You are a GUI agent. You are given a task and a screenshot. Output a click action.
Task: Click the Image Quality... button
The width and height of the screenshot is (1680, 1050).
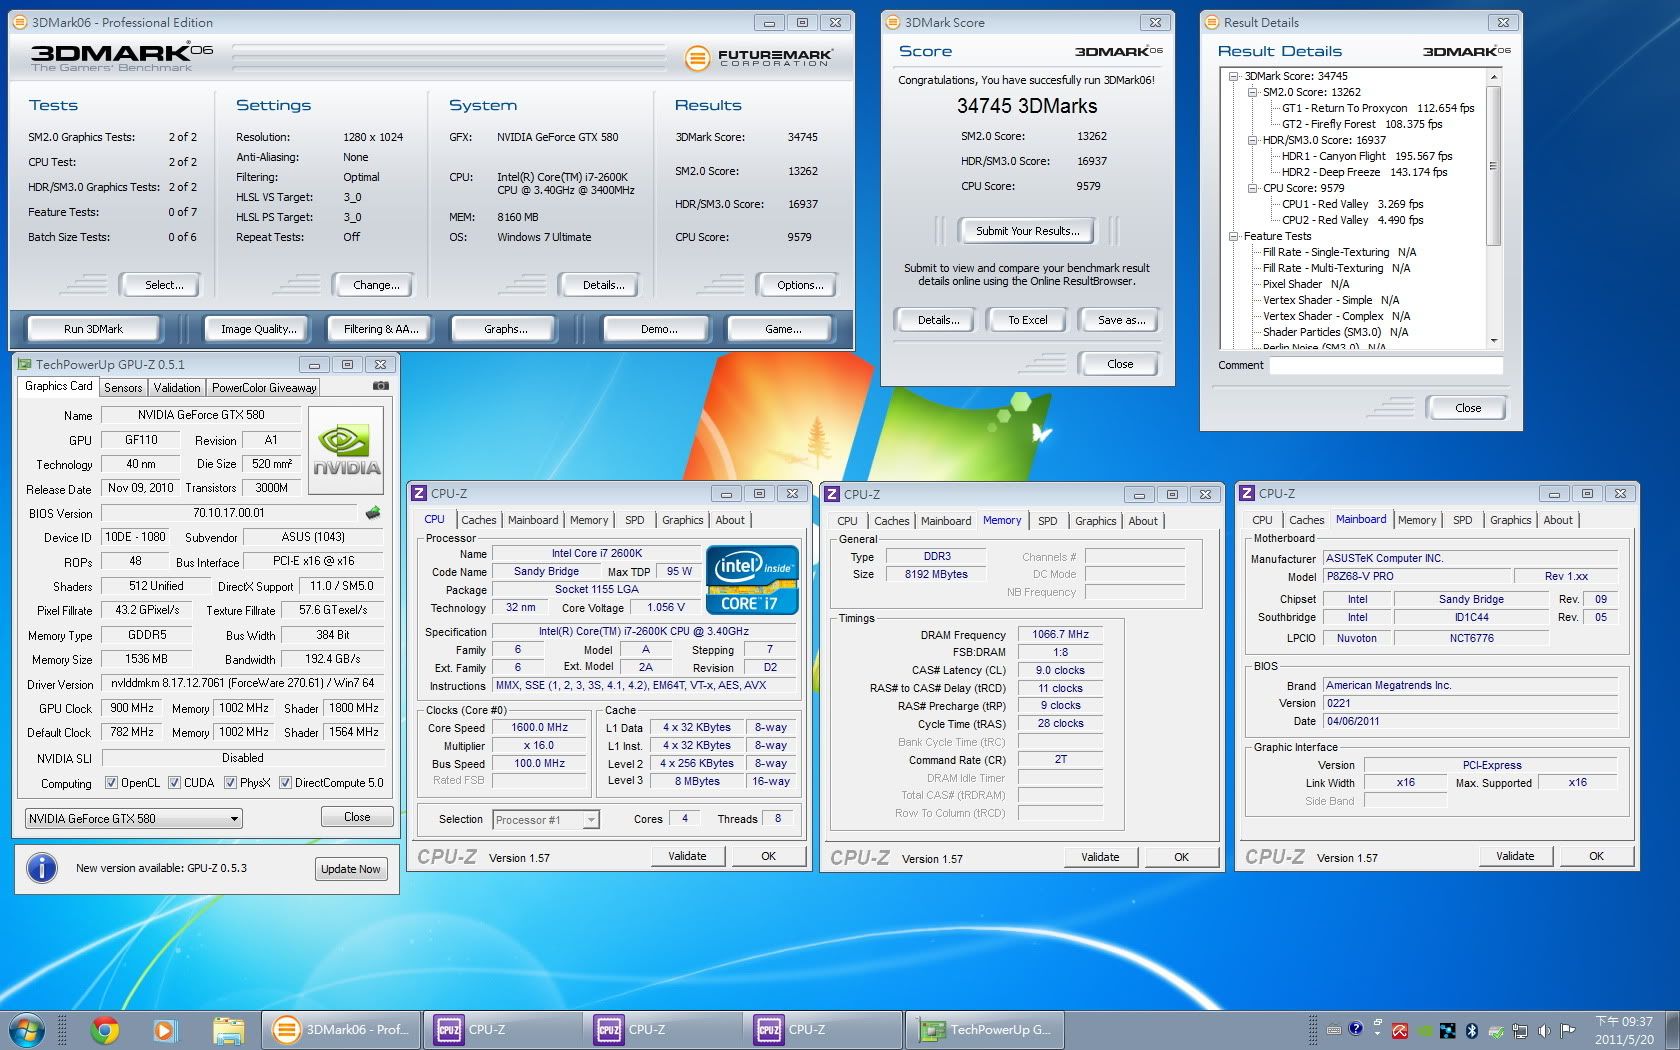pyautogui.click(x=259, y=329)
